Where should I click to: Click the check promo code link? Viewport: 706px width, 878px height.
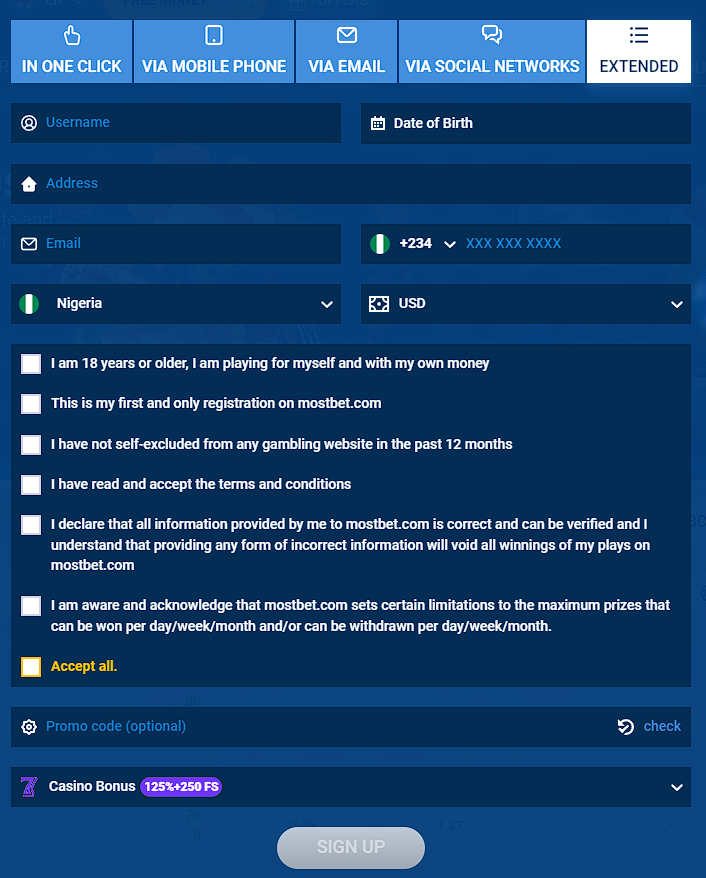[661, 727]
